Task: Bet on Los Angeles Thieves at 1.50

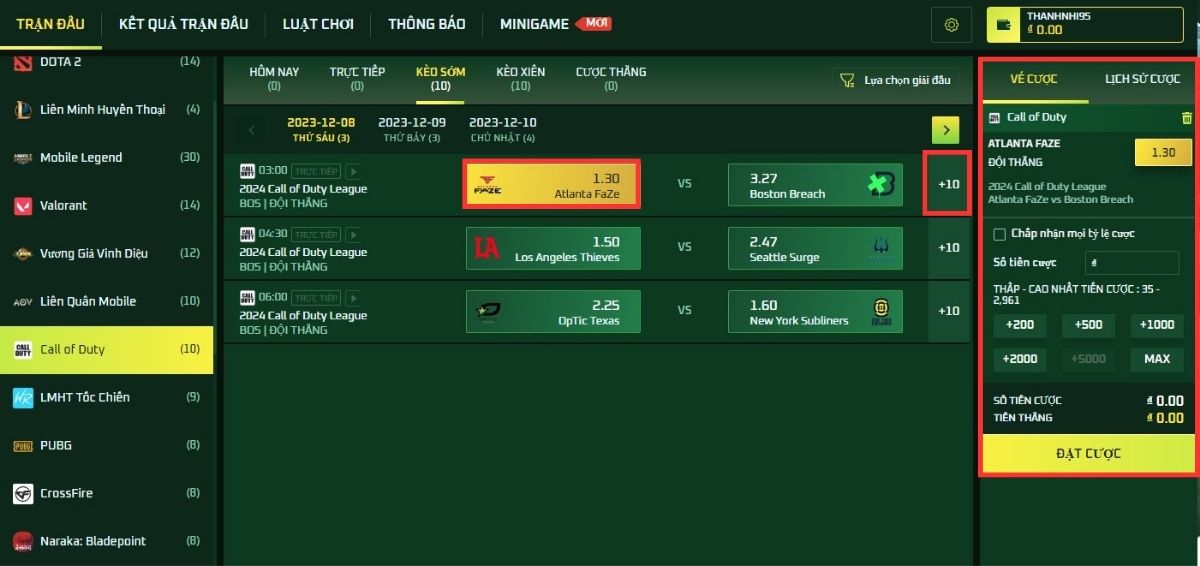Action: click(553, 248)
